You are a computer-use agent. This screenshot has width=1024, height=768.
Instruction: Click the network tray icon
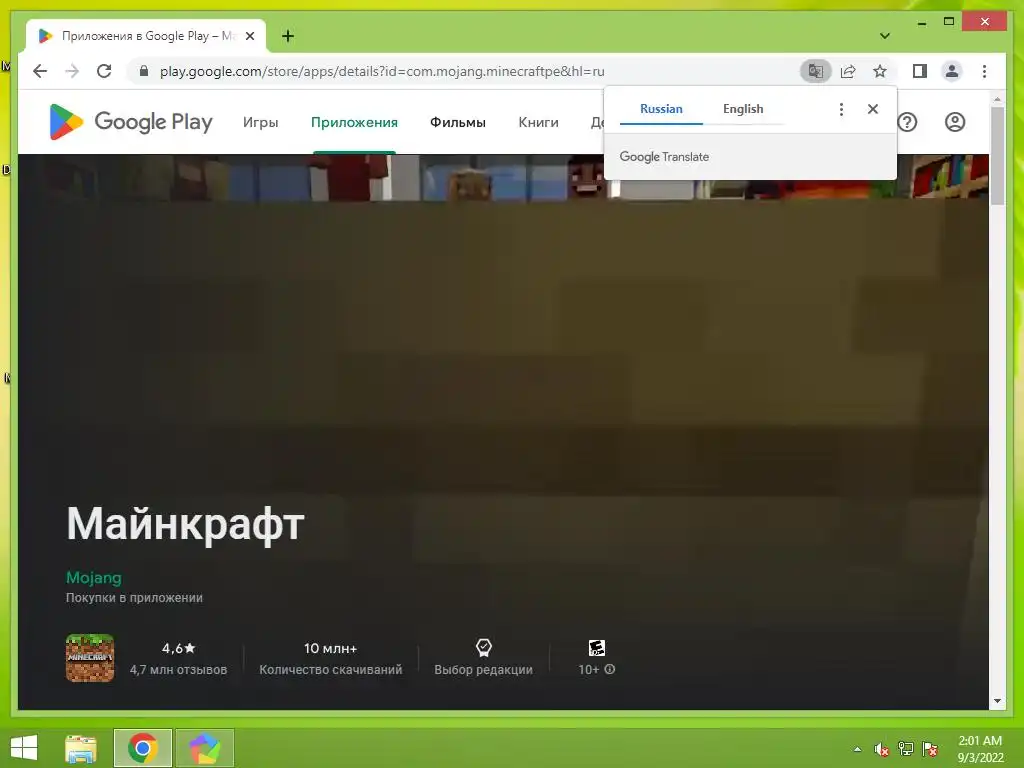click(906, 749)
